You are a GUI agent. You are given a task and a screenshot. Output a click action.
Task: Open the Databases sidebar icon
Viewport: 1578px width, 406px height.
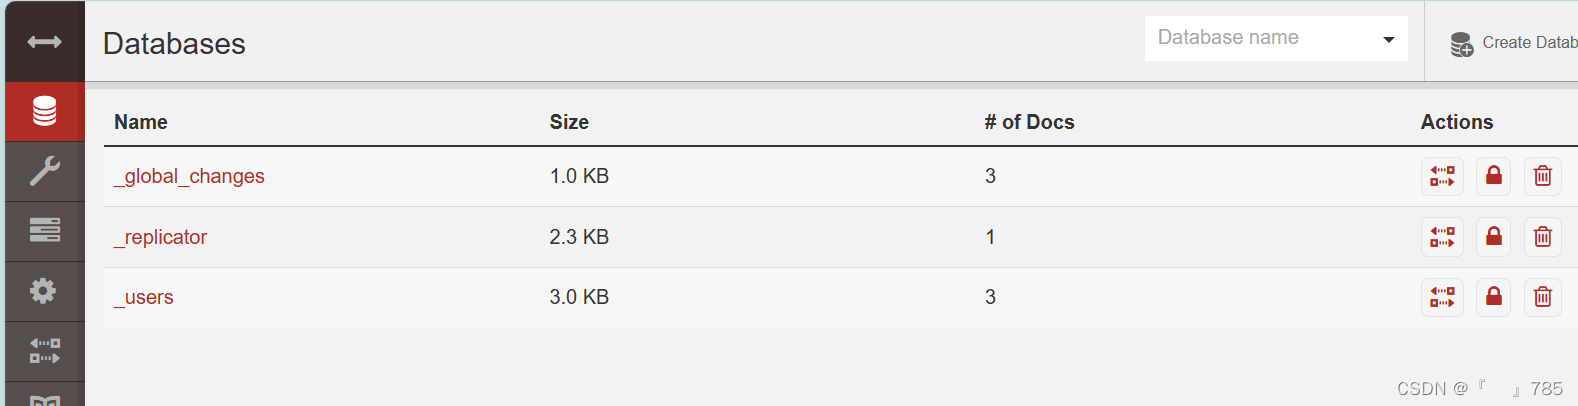[x=44, y=111]
